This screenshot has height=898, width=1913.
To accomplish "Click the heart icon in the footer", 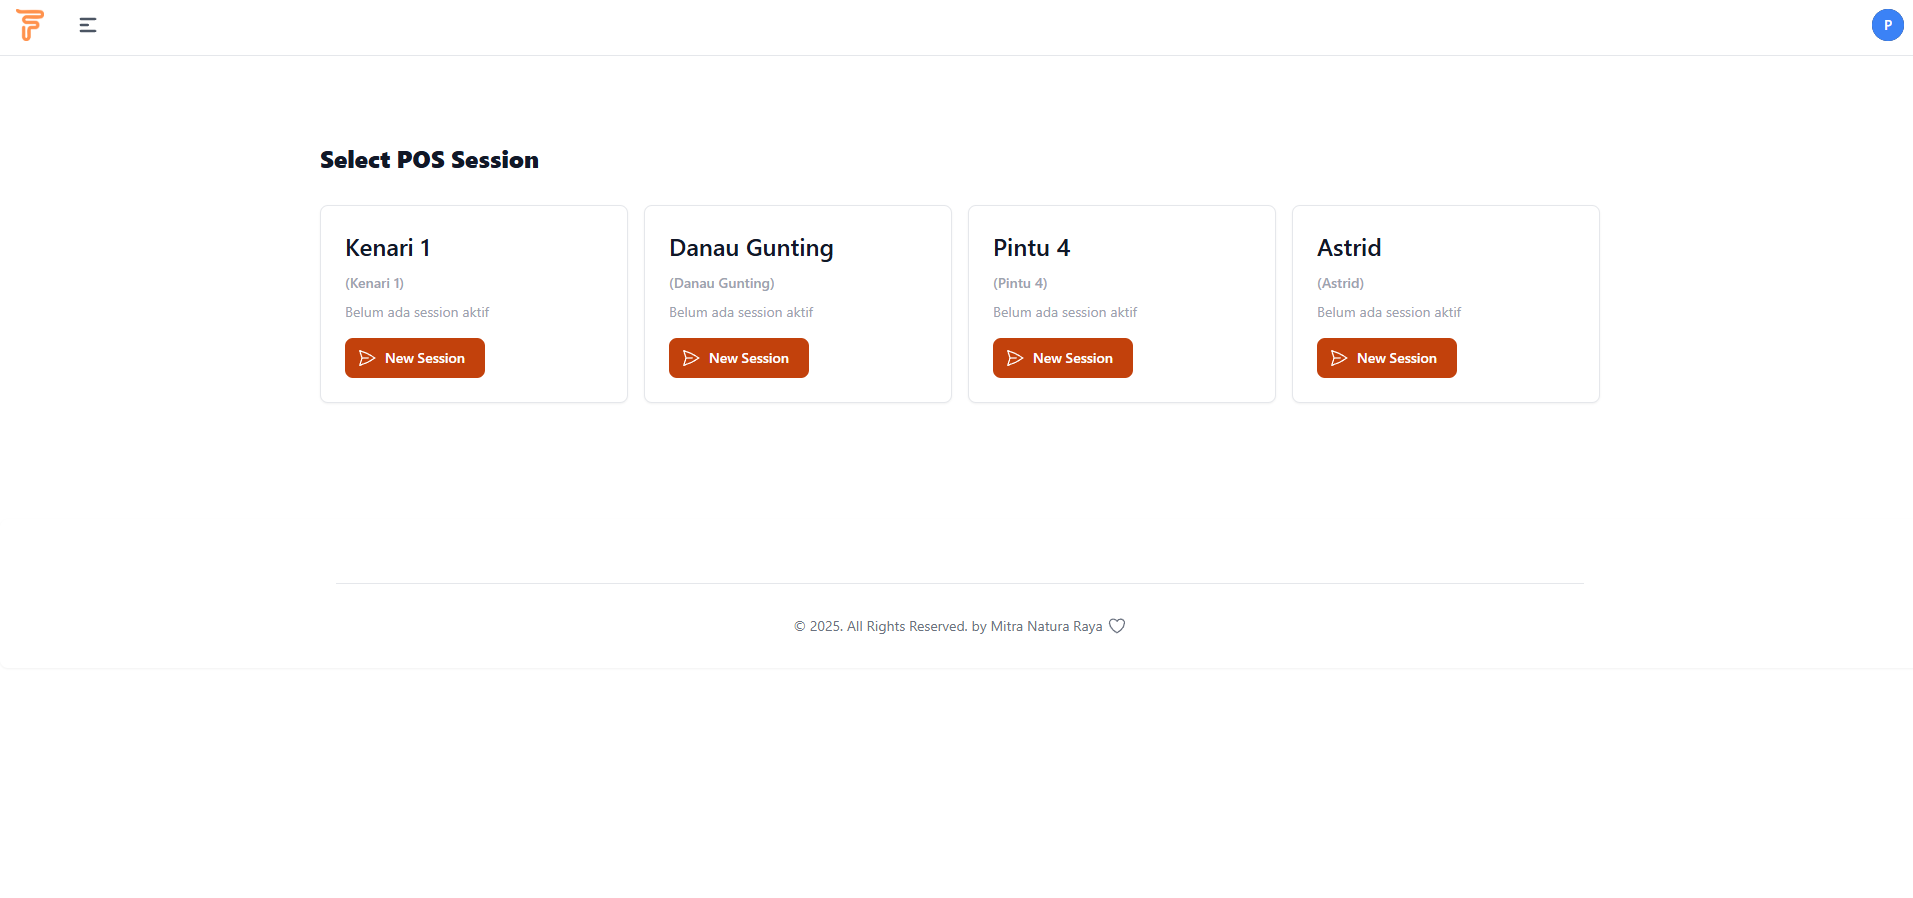I will (1117, 626).
